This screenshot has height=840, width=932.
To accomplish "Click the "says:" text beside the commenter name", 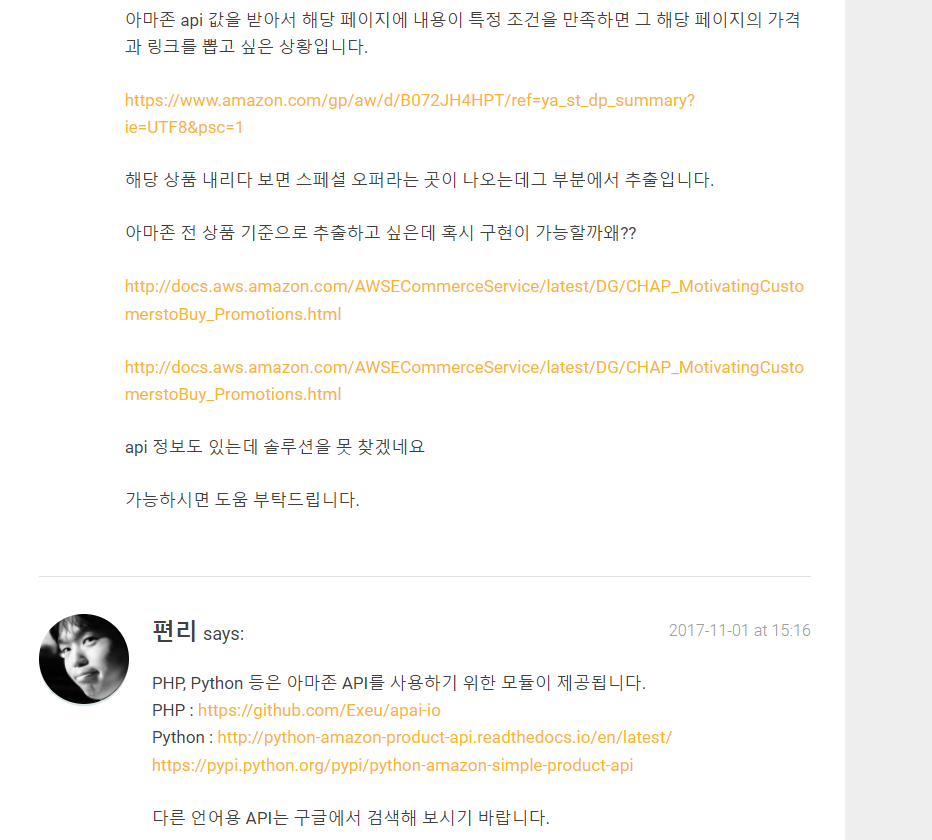I will point(223,634).
